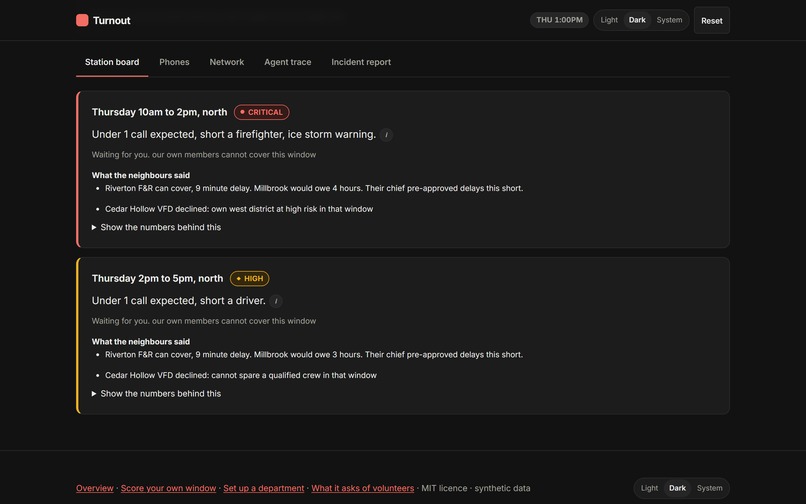Open Score your own window link

169,488
